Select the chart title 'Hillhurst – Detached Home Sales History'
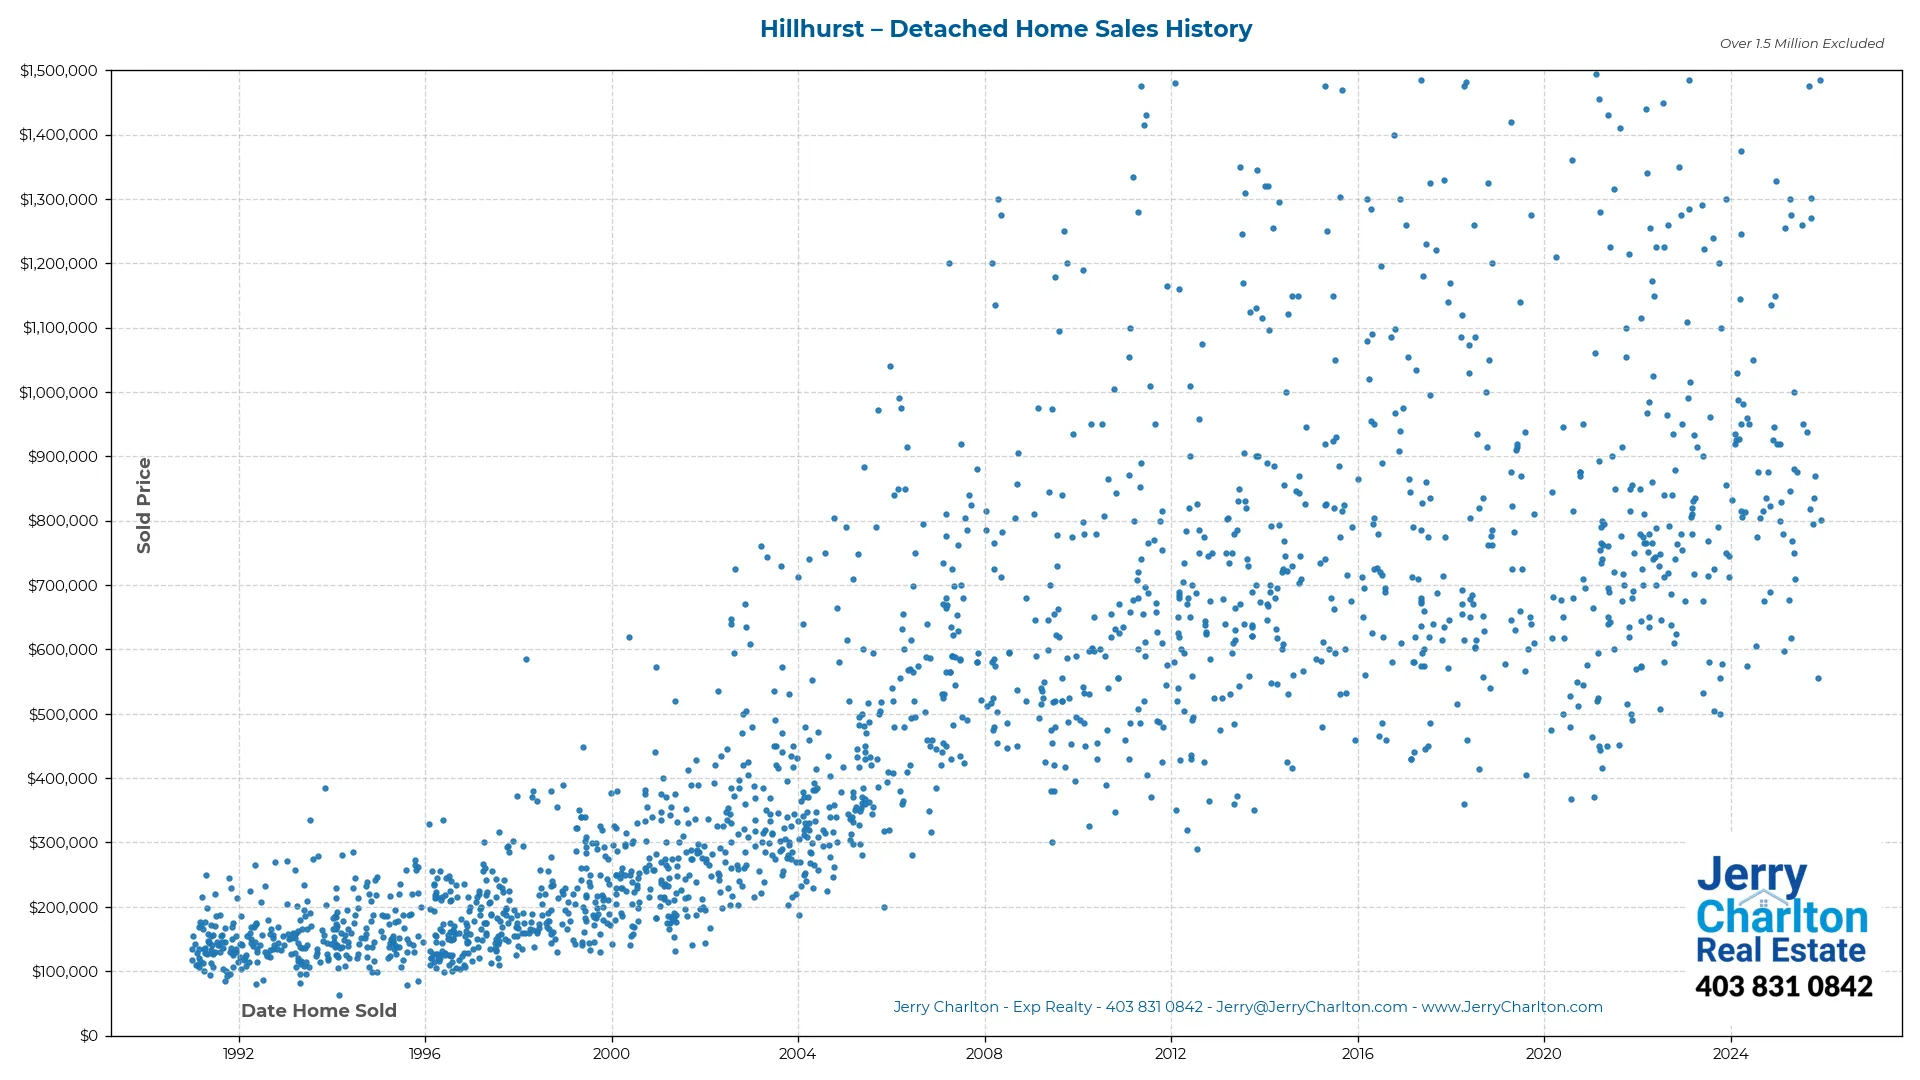Image resolution: width=1920 pixels, height=1080 pixels. tap(1006, 28)
